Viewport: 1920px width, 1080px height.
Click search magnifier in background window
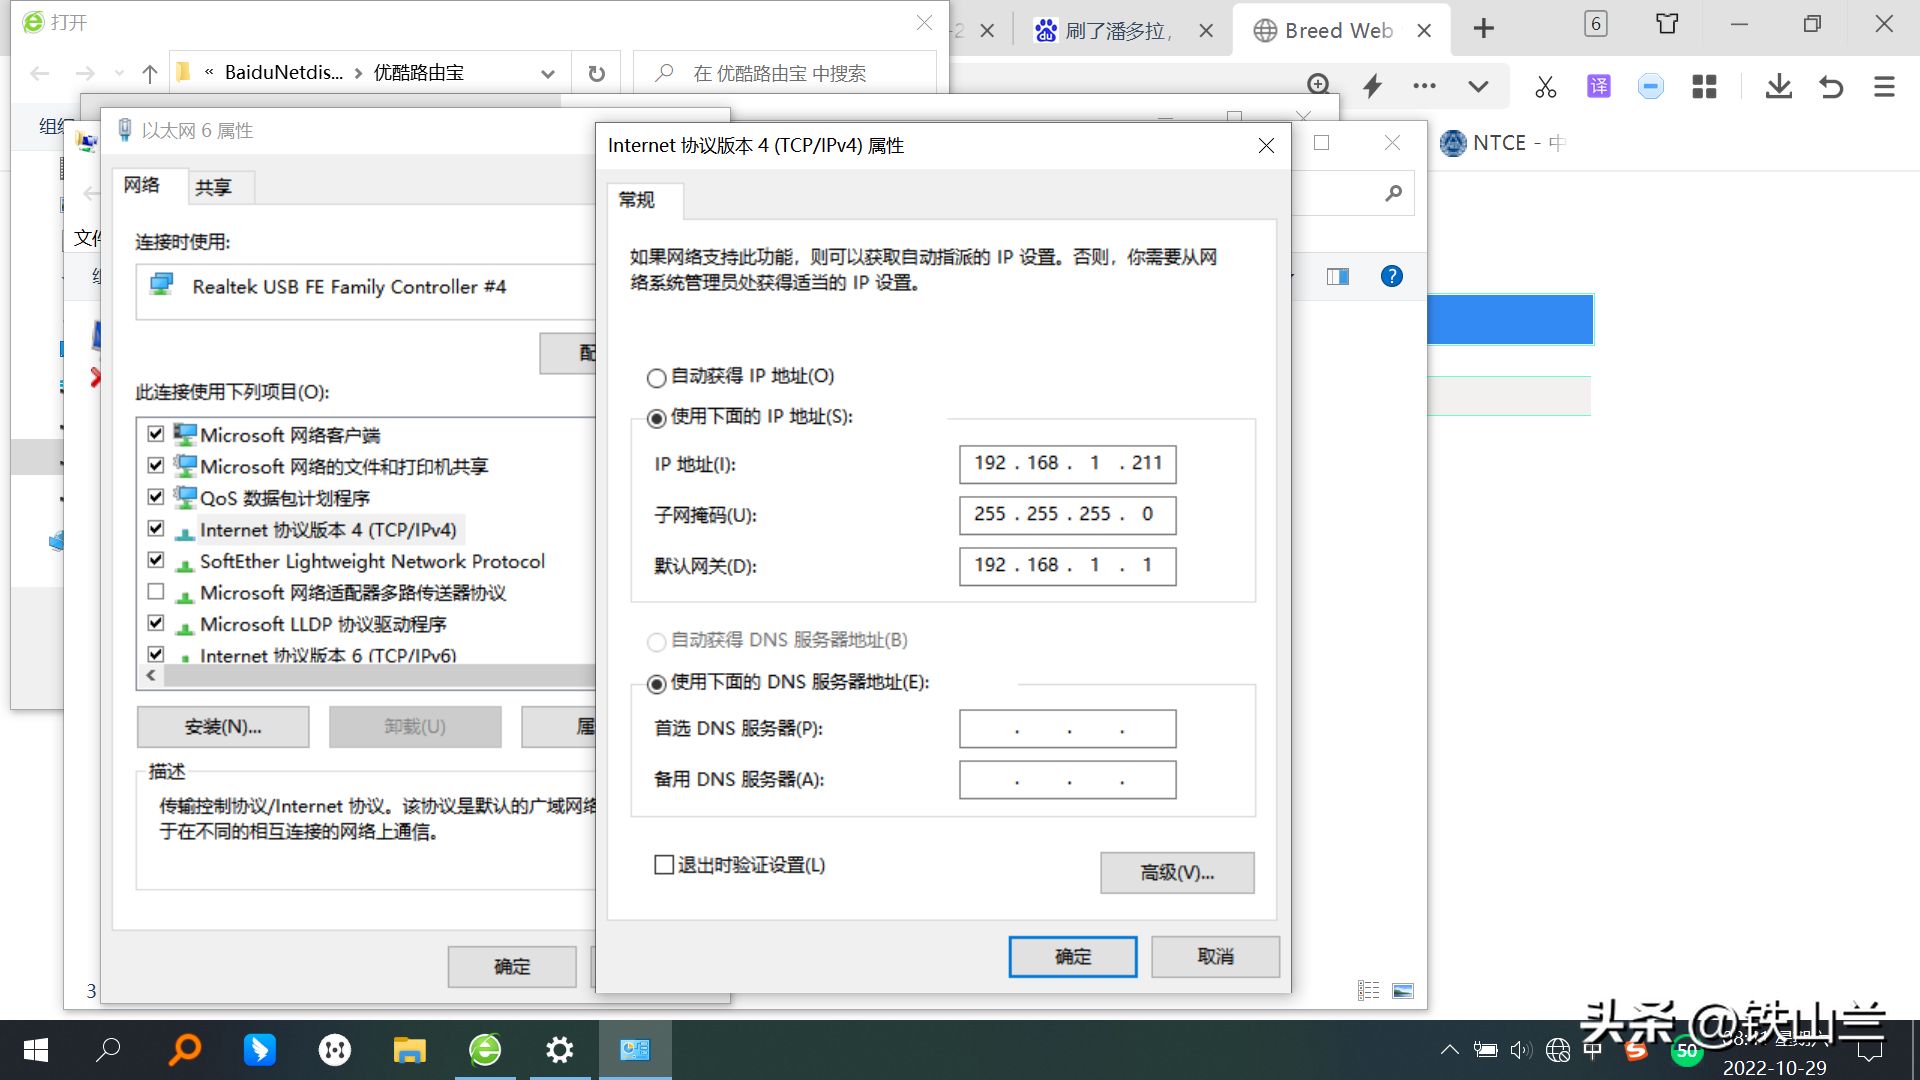click(1393, 193)
